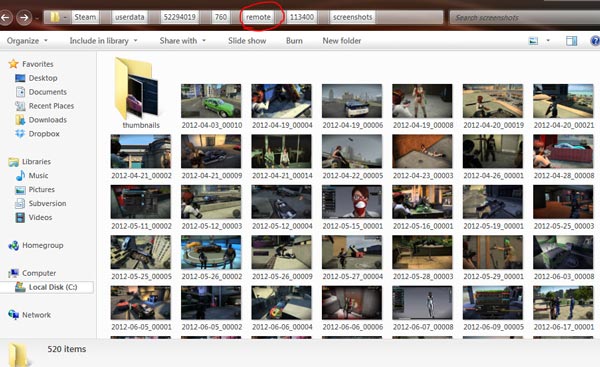The image size is (600, 367).
Task: Select screenshot 2012-04-21_00009
Action: click(211, 157)
